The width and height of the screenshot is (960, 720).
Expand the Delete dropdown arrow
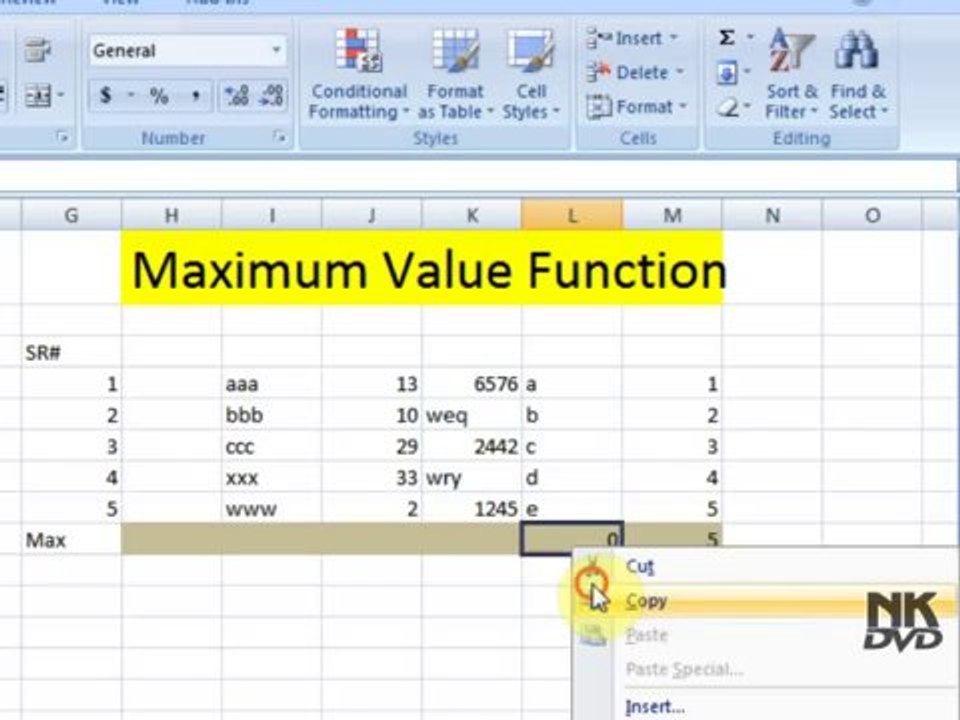pos(680,72)
